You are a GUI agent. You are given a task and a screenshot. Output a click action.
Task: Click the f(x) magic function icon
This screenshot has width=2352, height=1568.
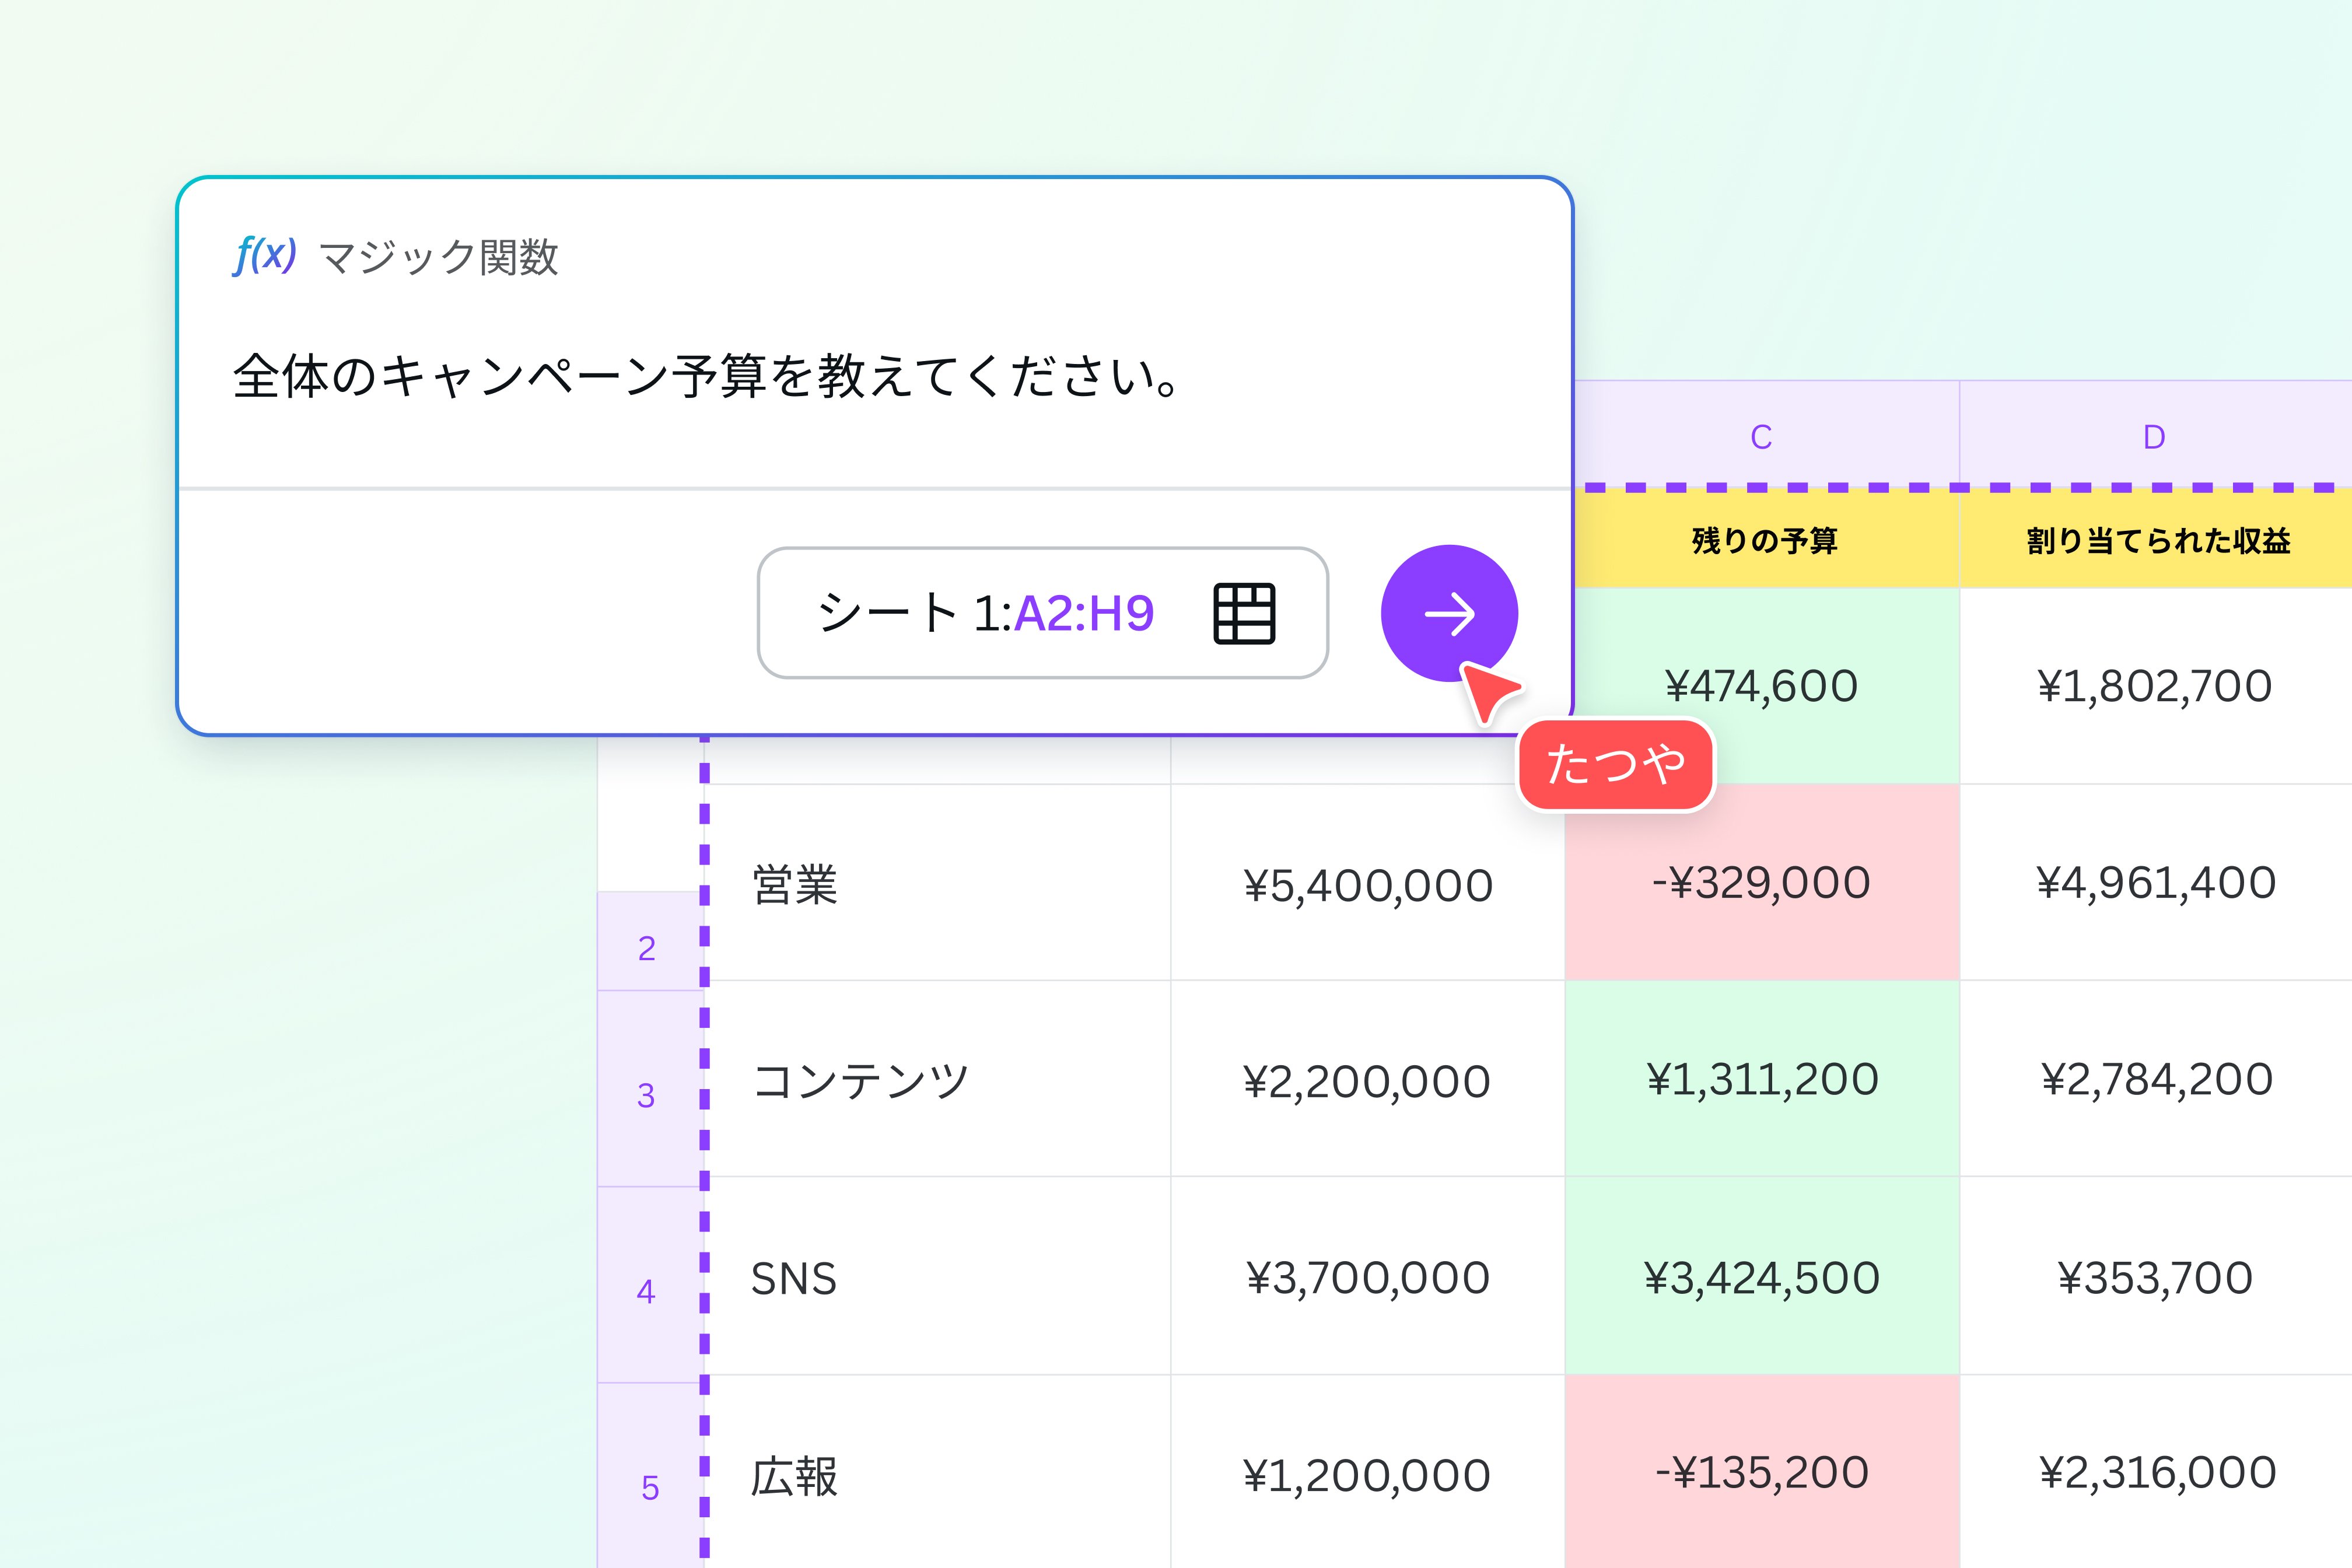click(264, 256)
